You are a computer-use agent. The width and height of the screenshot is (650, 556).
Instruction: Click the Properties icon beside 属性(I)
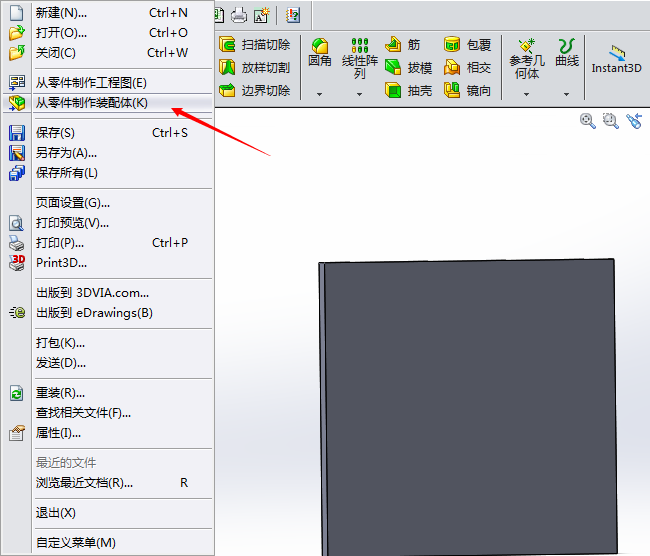[17, 433]
